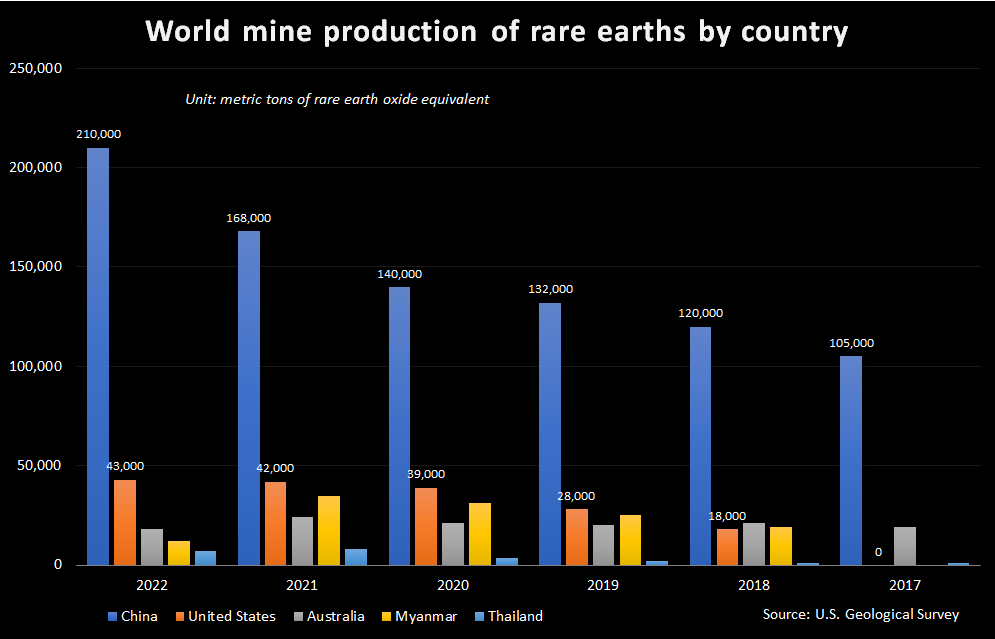This screenshot has width=995, height=639.
Task: Select the 2022 Thailand bar
Action: [x=205, y=558]
